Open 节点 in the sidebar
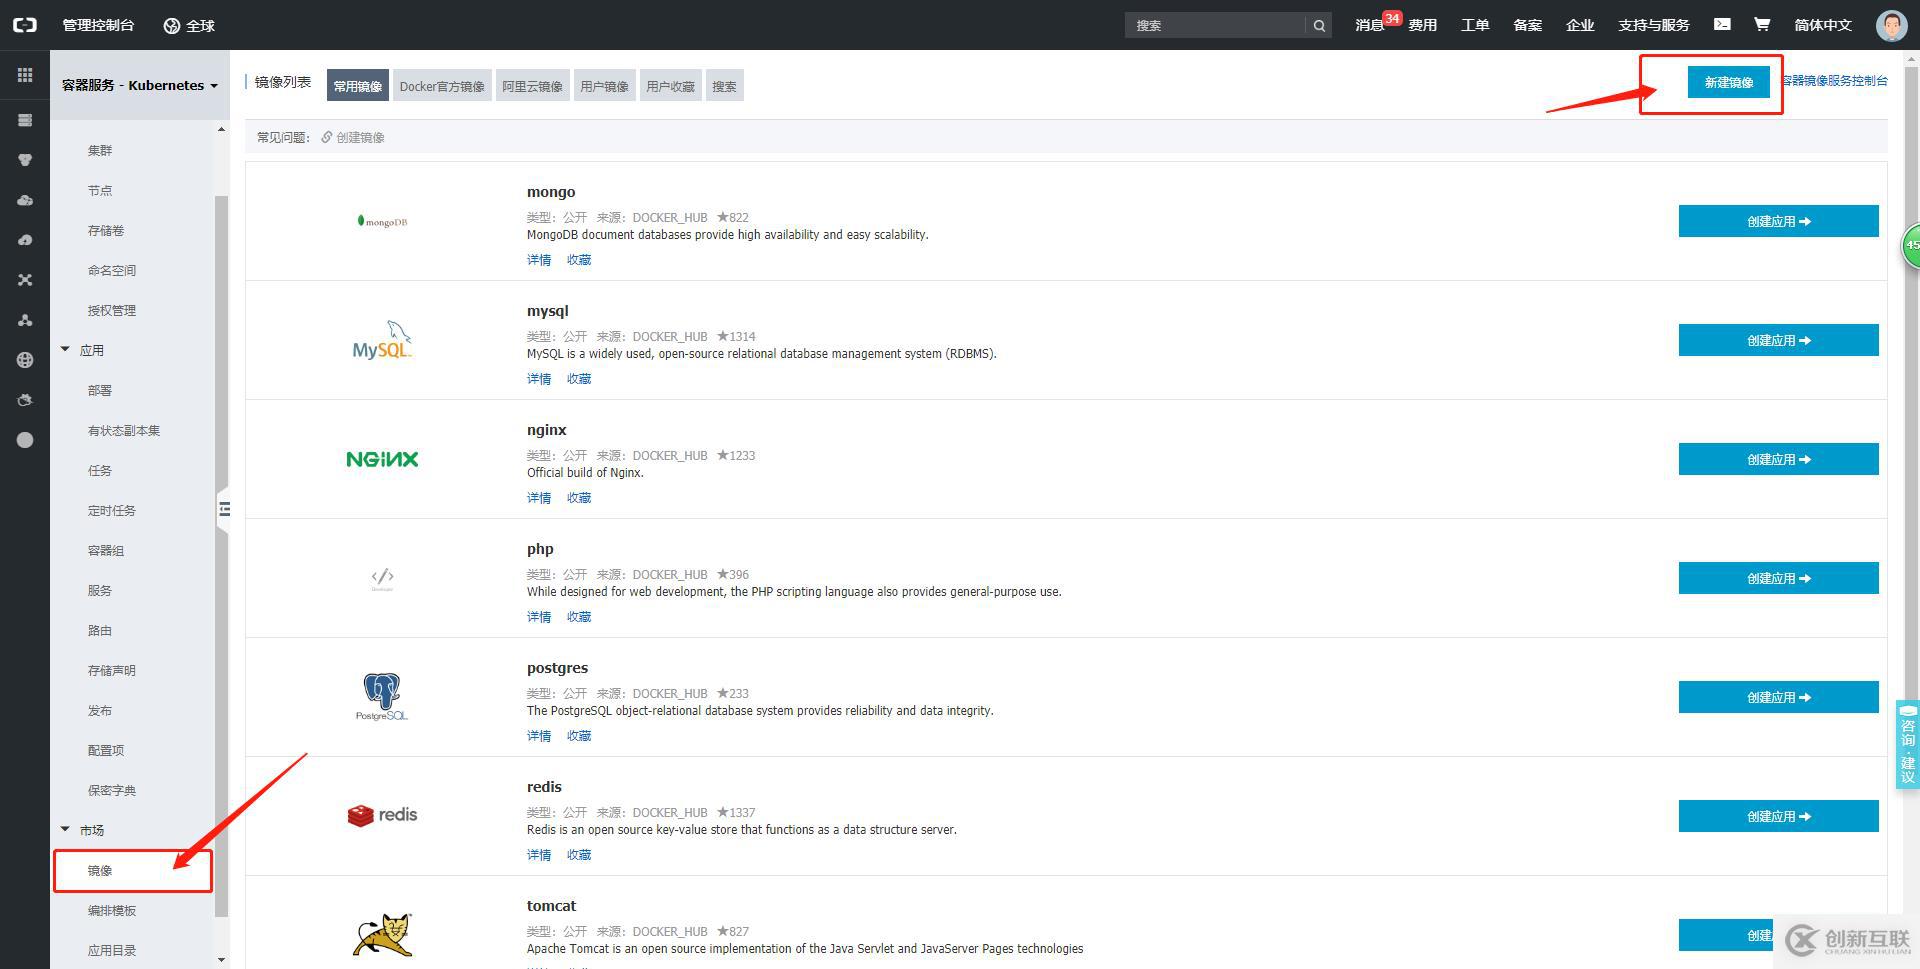This screenshot has width=1920, height=969. (x=100, y=190)
